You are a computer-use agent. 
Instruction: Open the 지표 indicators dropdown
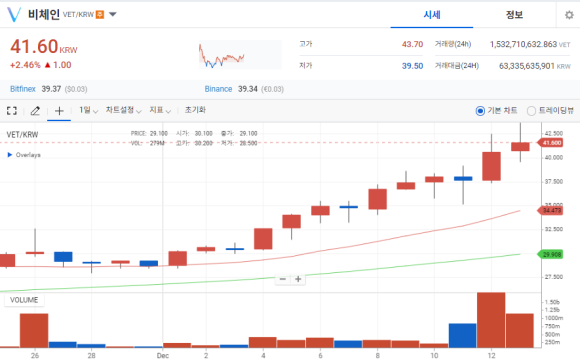point(160,110)
